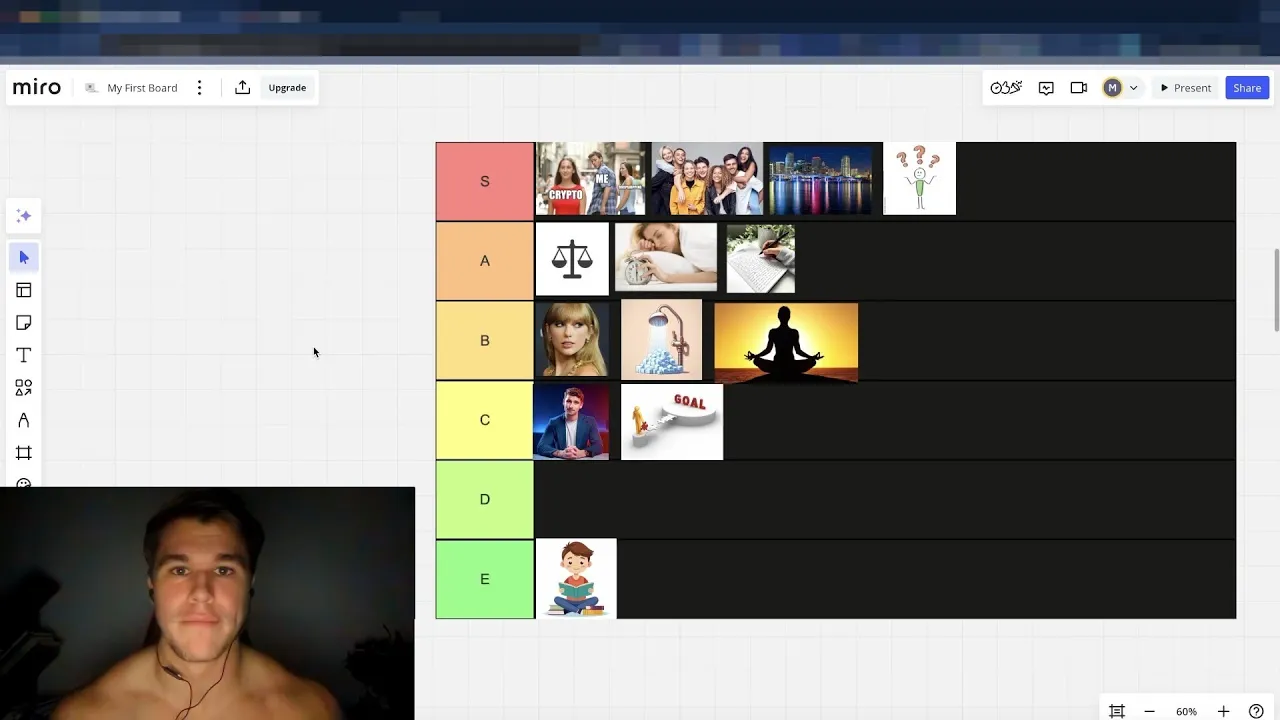Click the fit-to-screen frames icon
1280x720 pixels.
point(1117,711)
